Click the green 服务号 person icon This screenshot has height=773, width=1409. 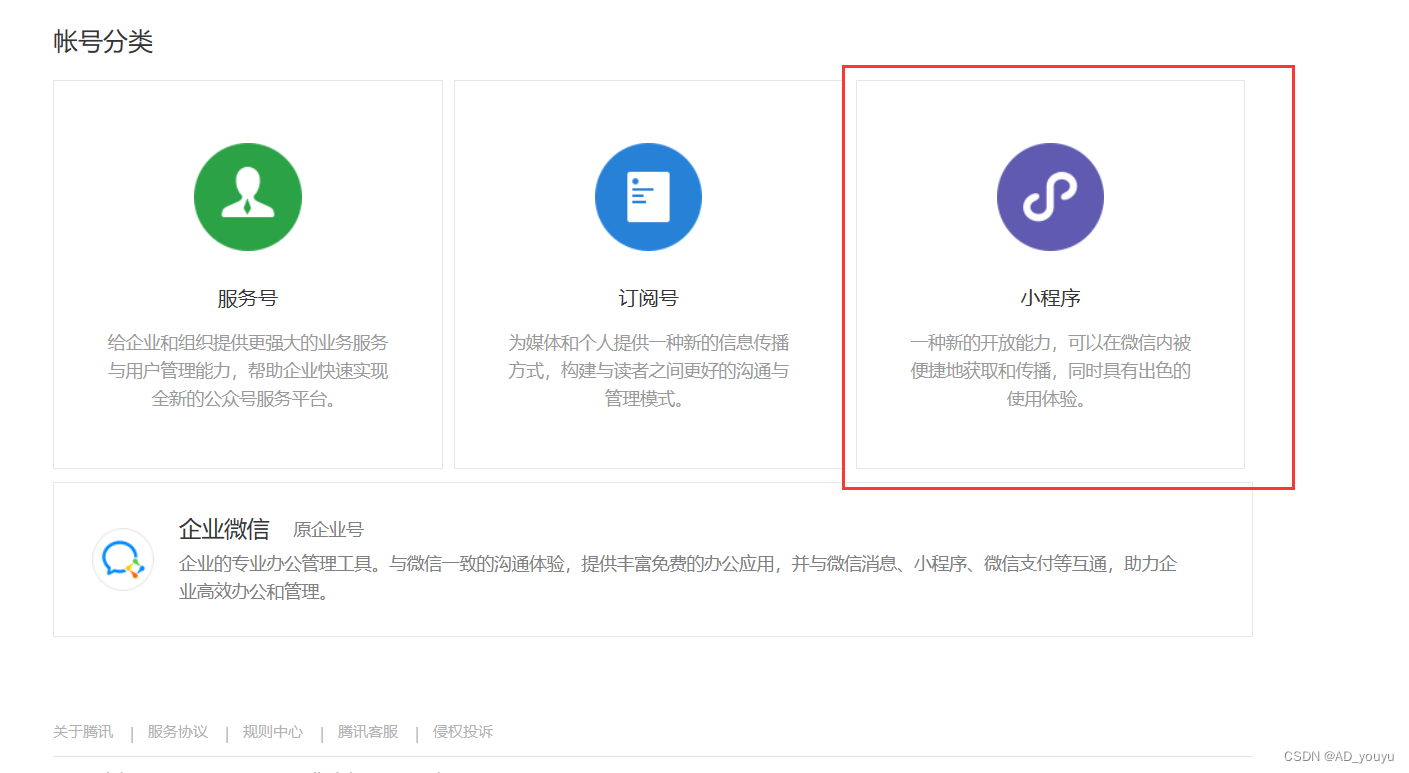click(x=248, y=197)
